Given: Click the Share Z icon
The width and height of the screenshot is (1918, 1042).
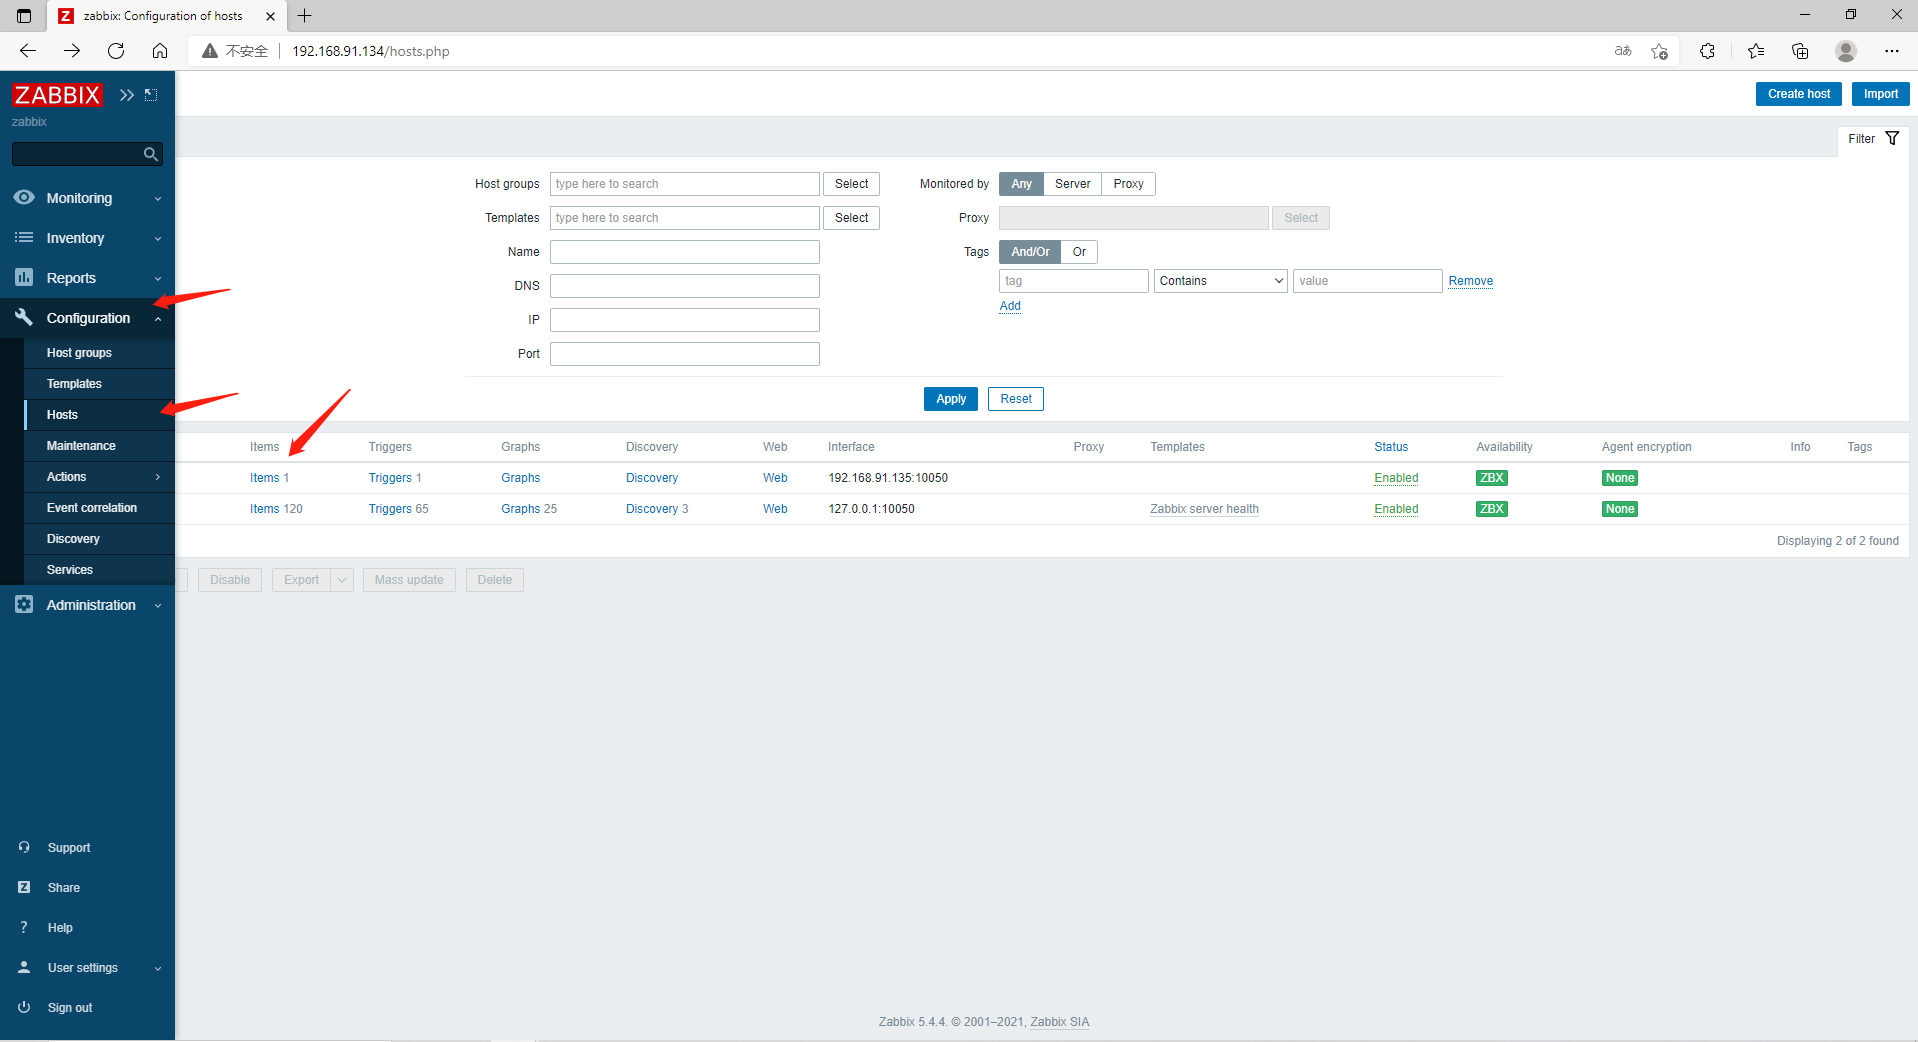Looking at the screenshot, I should point(24,888).
